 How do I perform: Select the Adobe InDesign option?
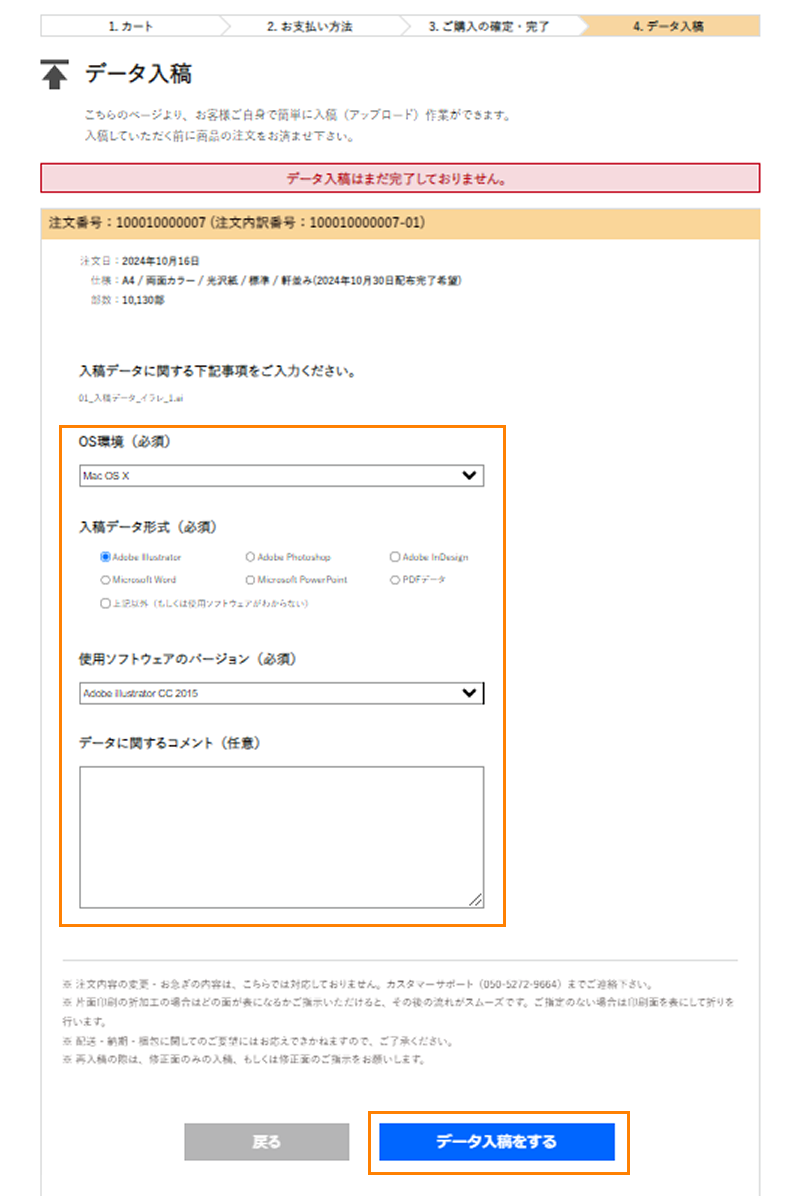click(x=395, y=557)
